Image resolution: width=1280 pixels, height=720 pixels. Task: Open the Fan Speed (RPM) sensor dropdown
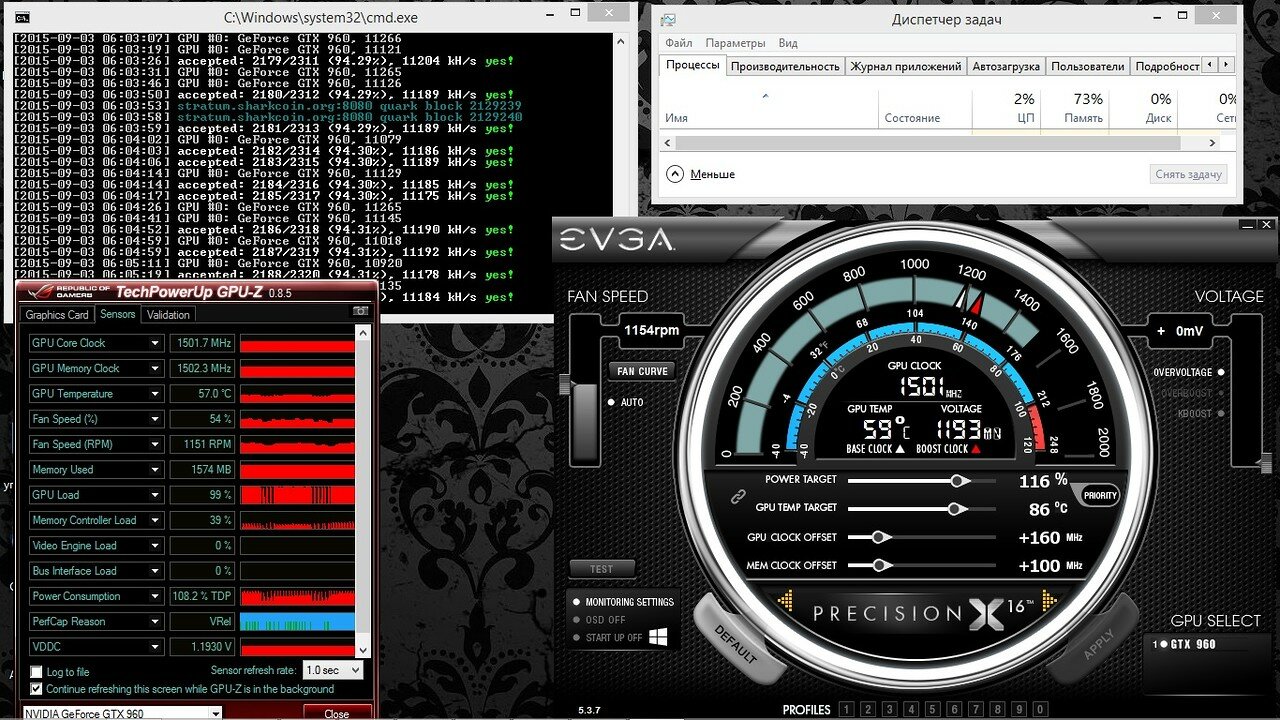click(155, 444)
